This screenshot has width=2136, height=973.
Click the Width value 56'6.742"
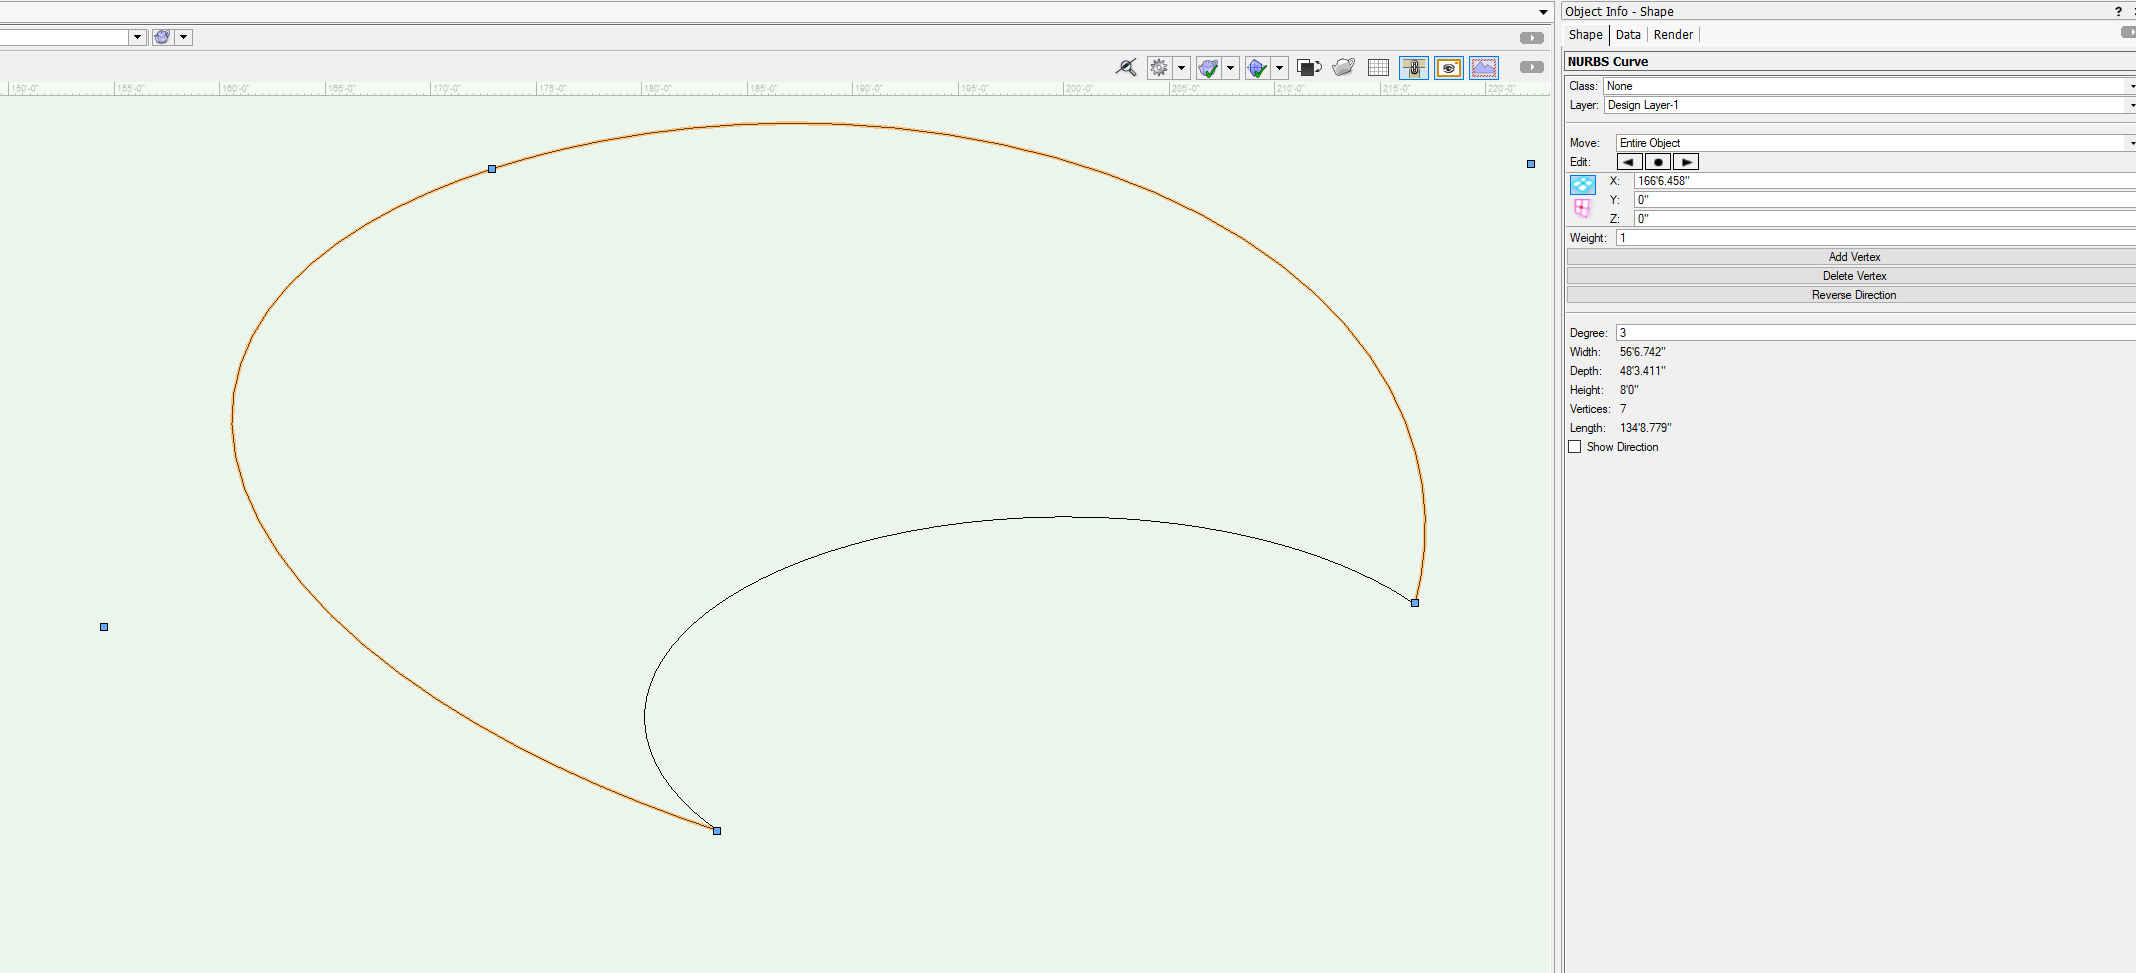click(1642, 352)
